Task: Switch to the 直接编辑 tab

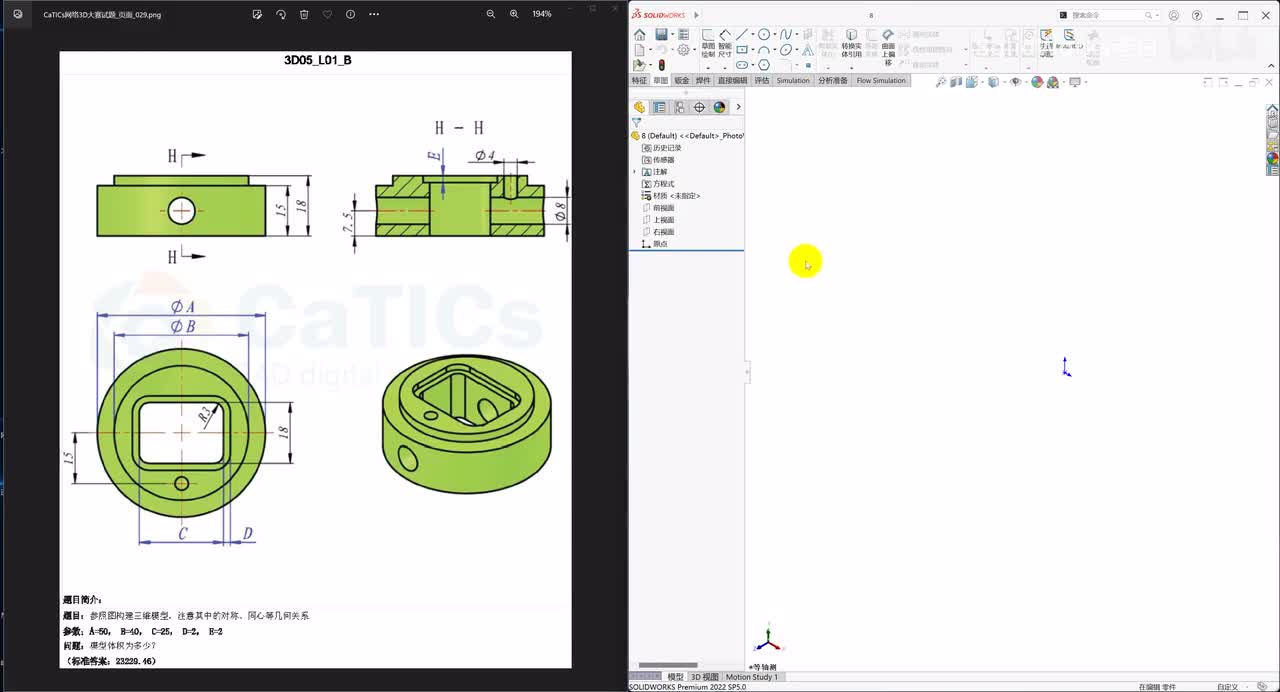Action: 732,80
